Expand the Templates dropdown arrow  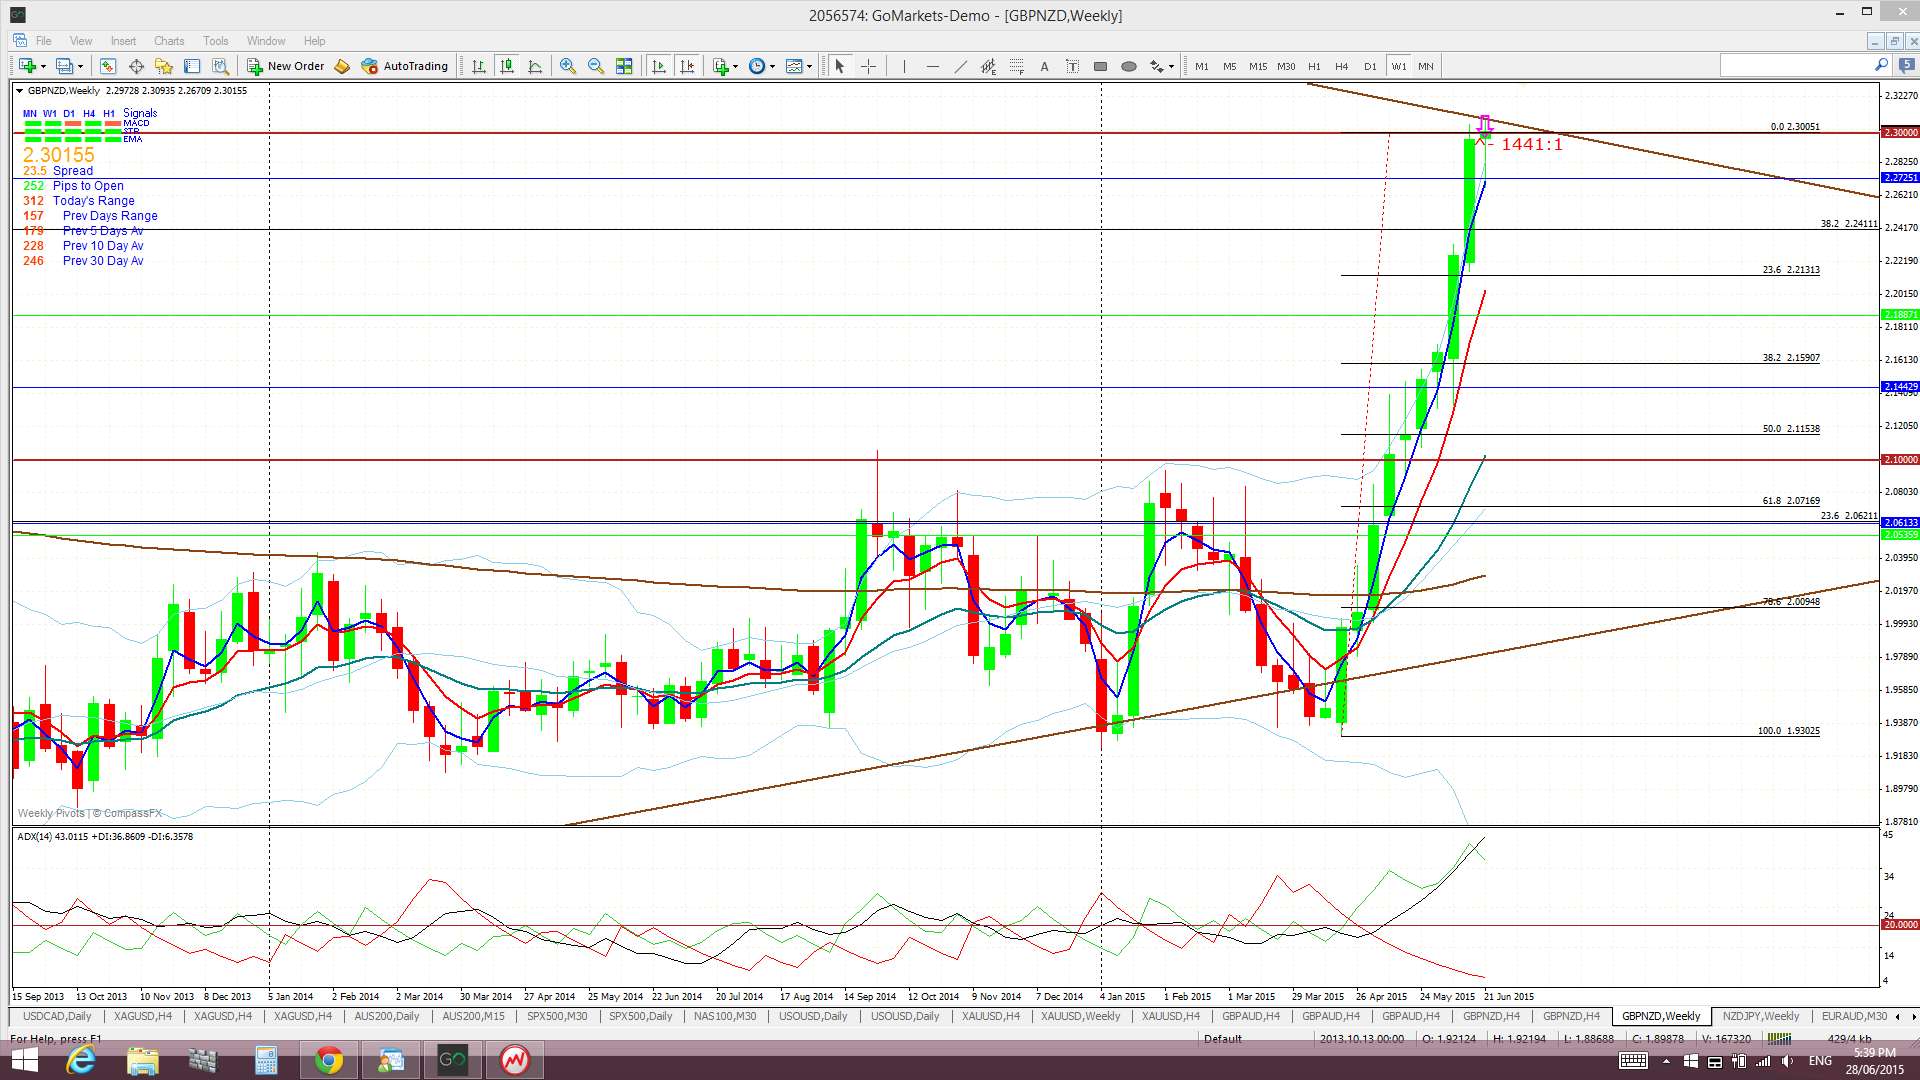[x=810, y=66]
